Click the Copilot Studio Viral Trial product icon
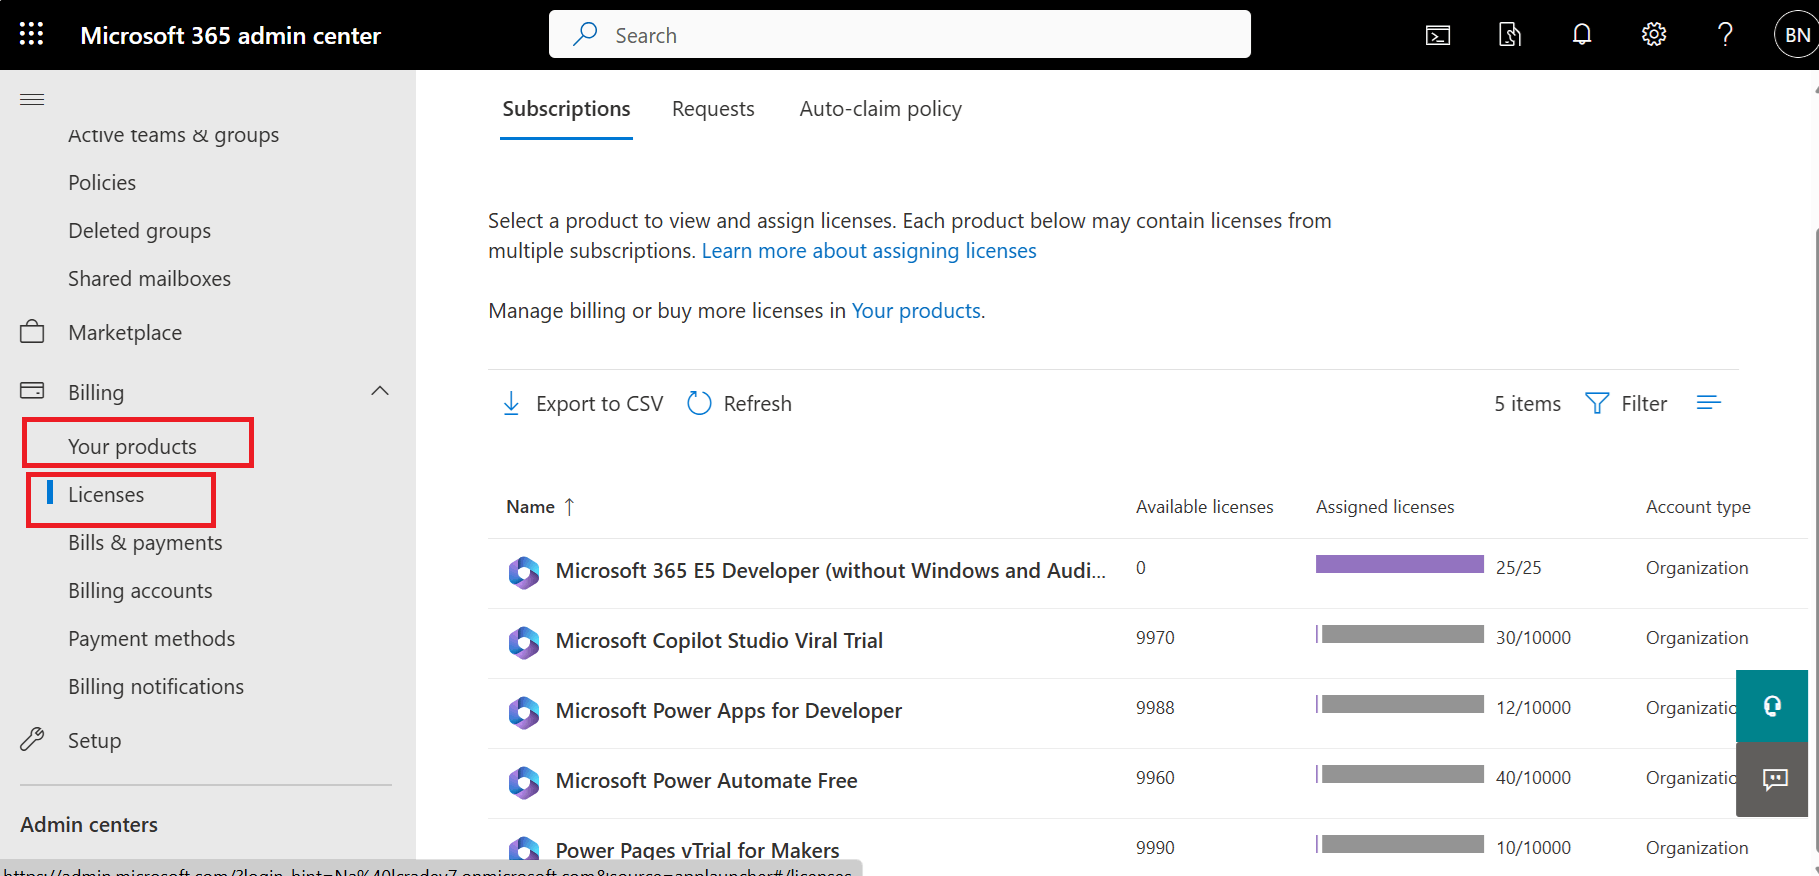The width and height of the screenshot is (1819, 876). pyautogui.click(x=524, y=642)
